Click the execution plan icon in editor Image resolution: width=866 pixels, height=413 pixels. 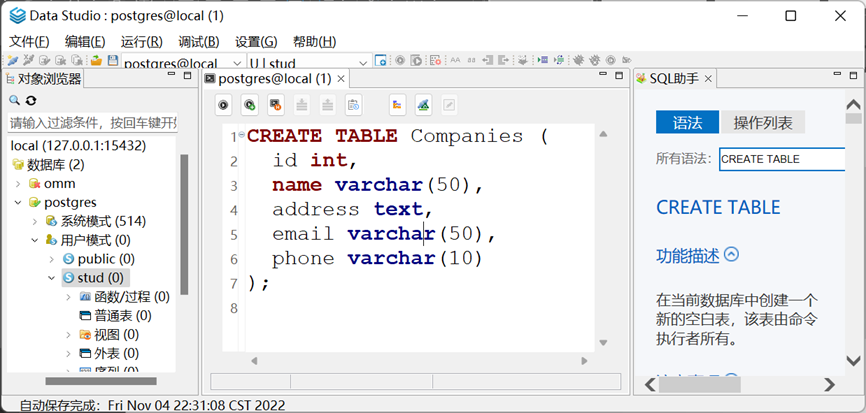tap(398, 104)
